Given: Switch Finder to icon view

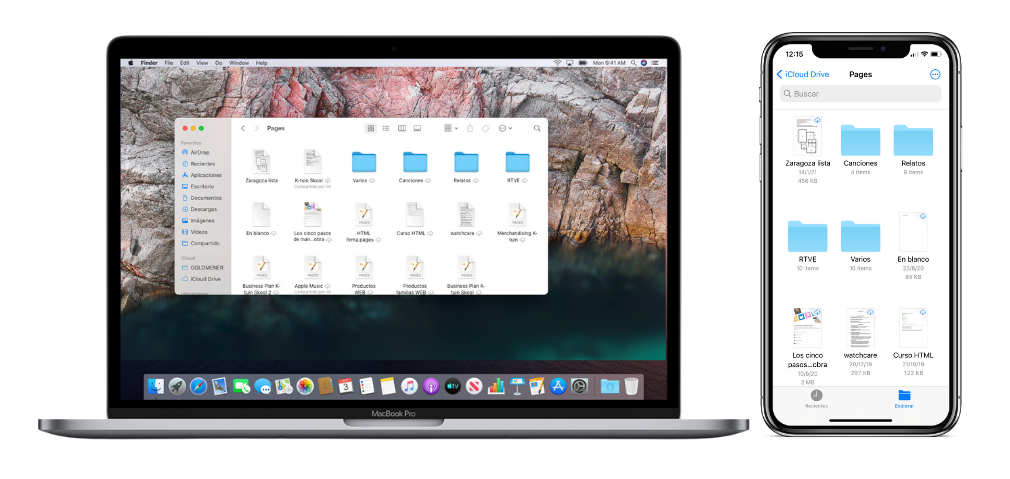Looking at the screenshot, I should pos(371,129).
